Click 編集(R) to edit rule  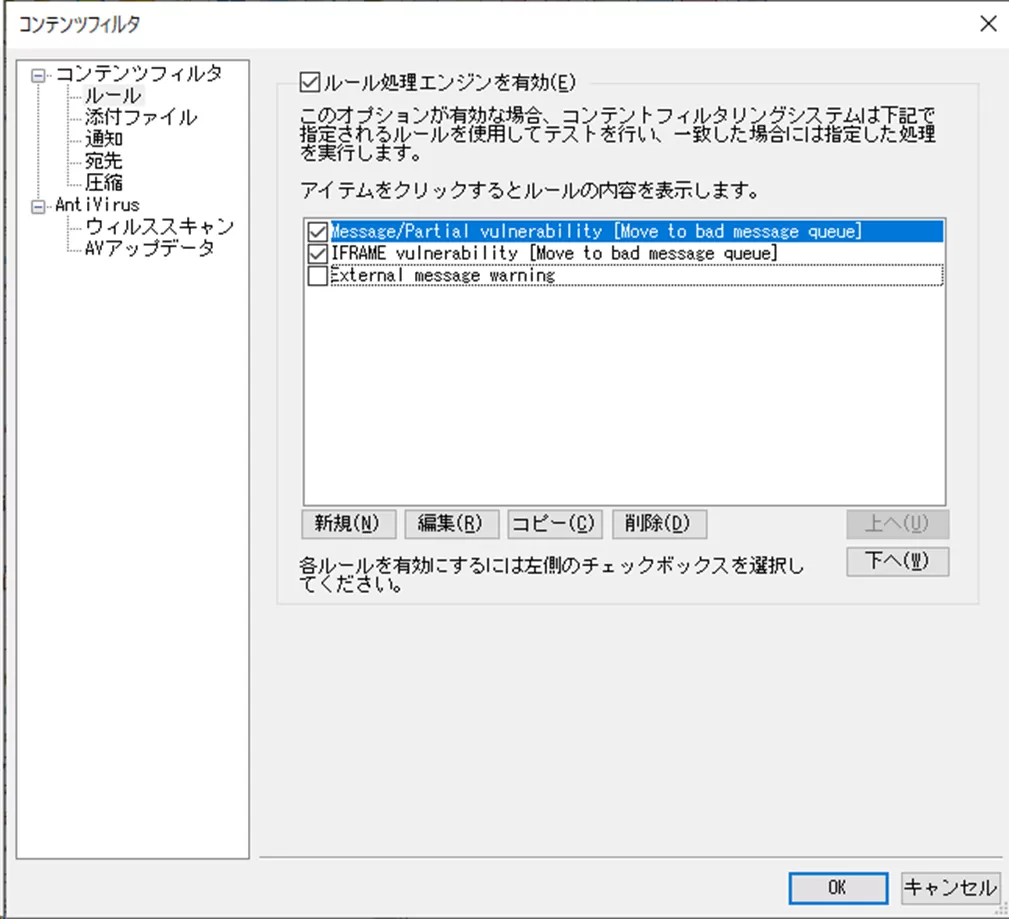pyautogui.click(x=450, y=524)
